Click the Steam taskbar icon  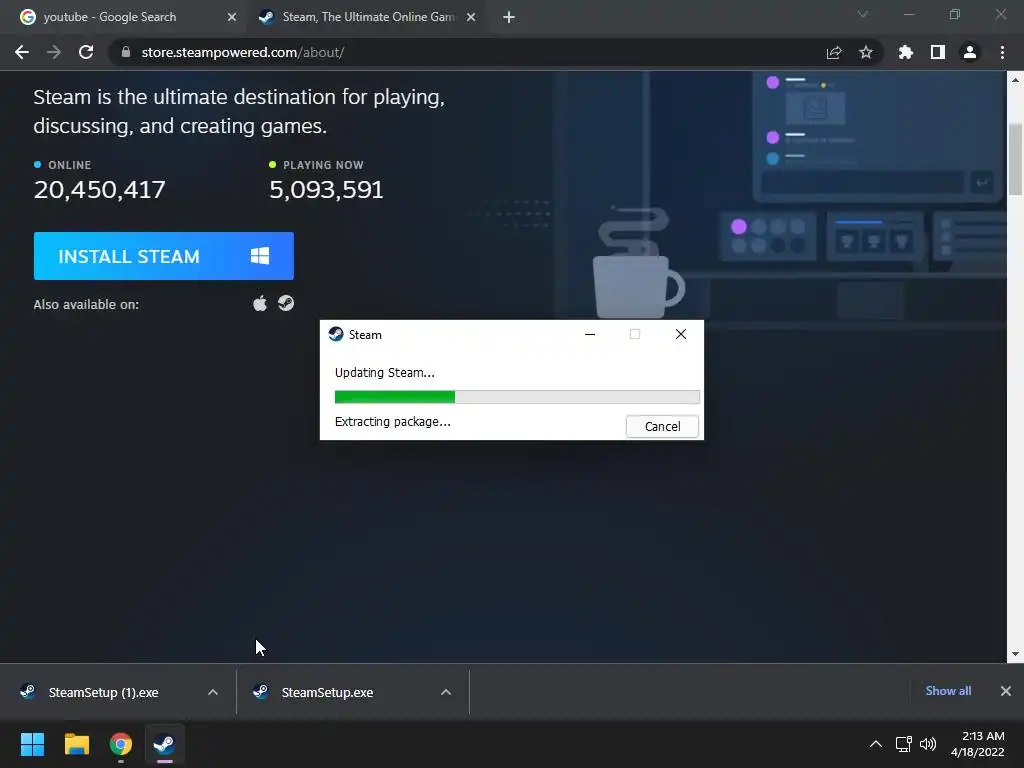(x=165, y=744)
